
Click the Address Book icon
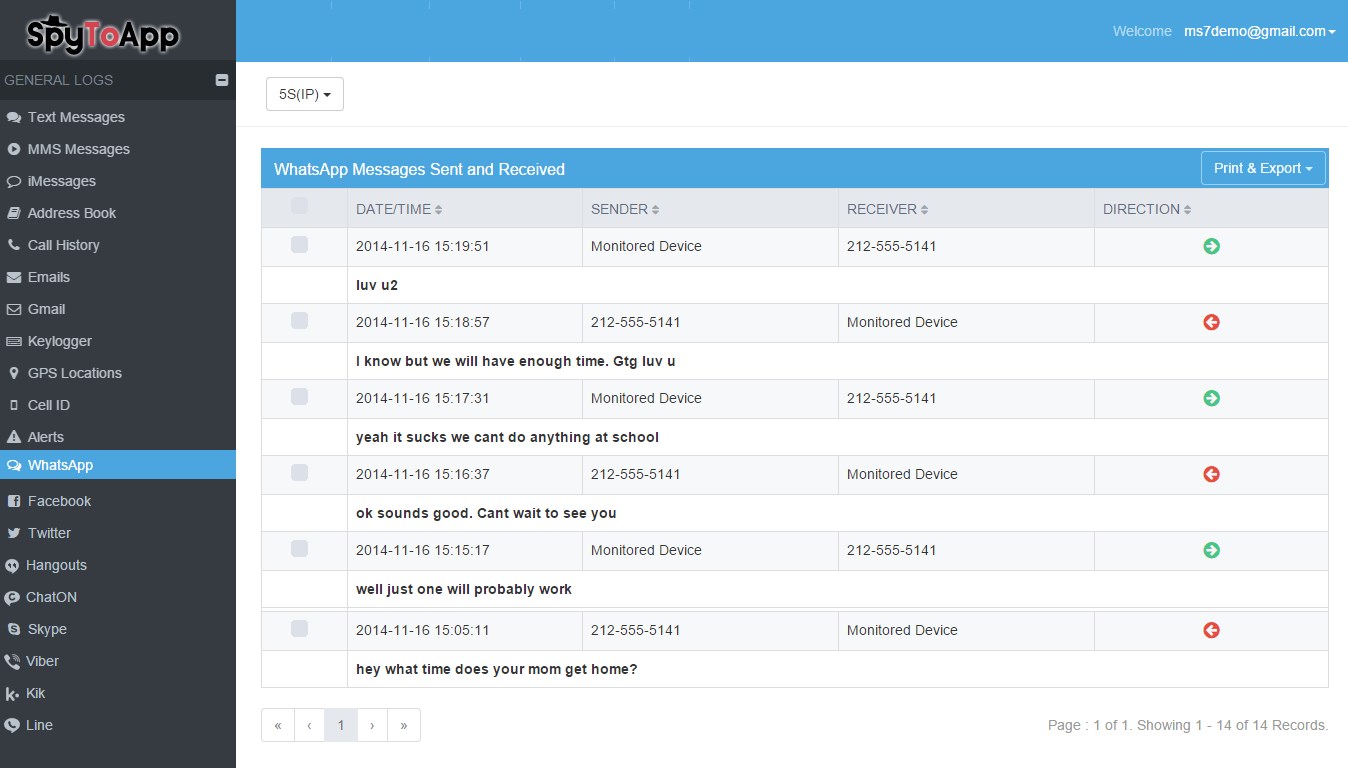(14, 213)
